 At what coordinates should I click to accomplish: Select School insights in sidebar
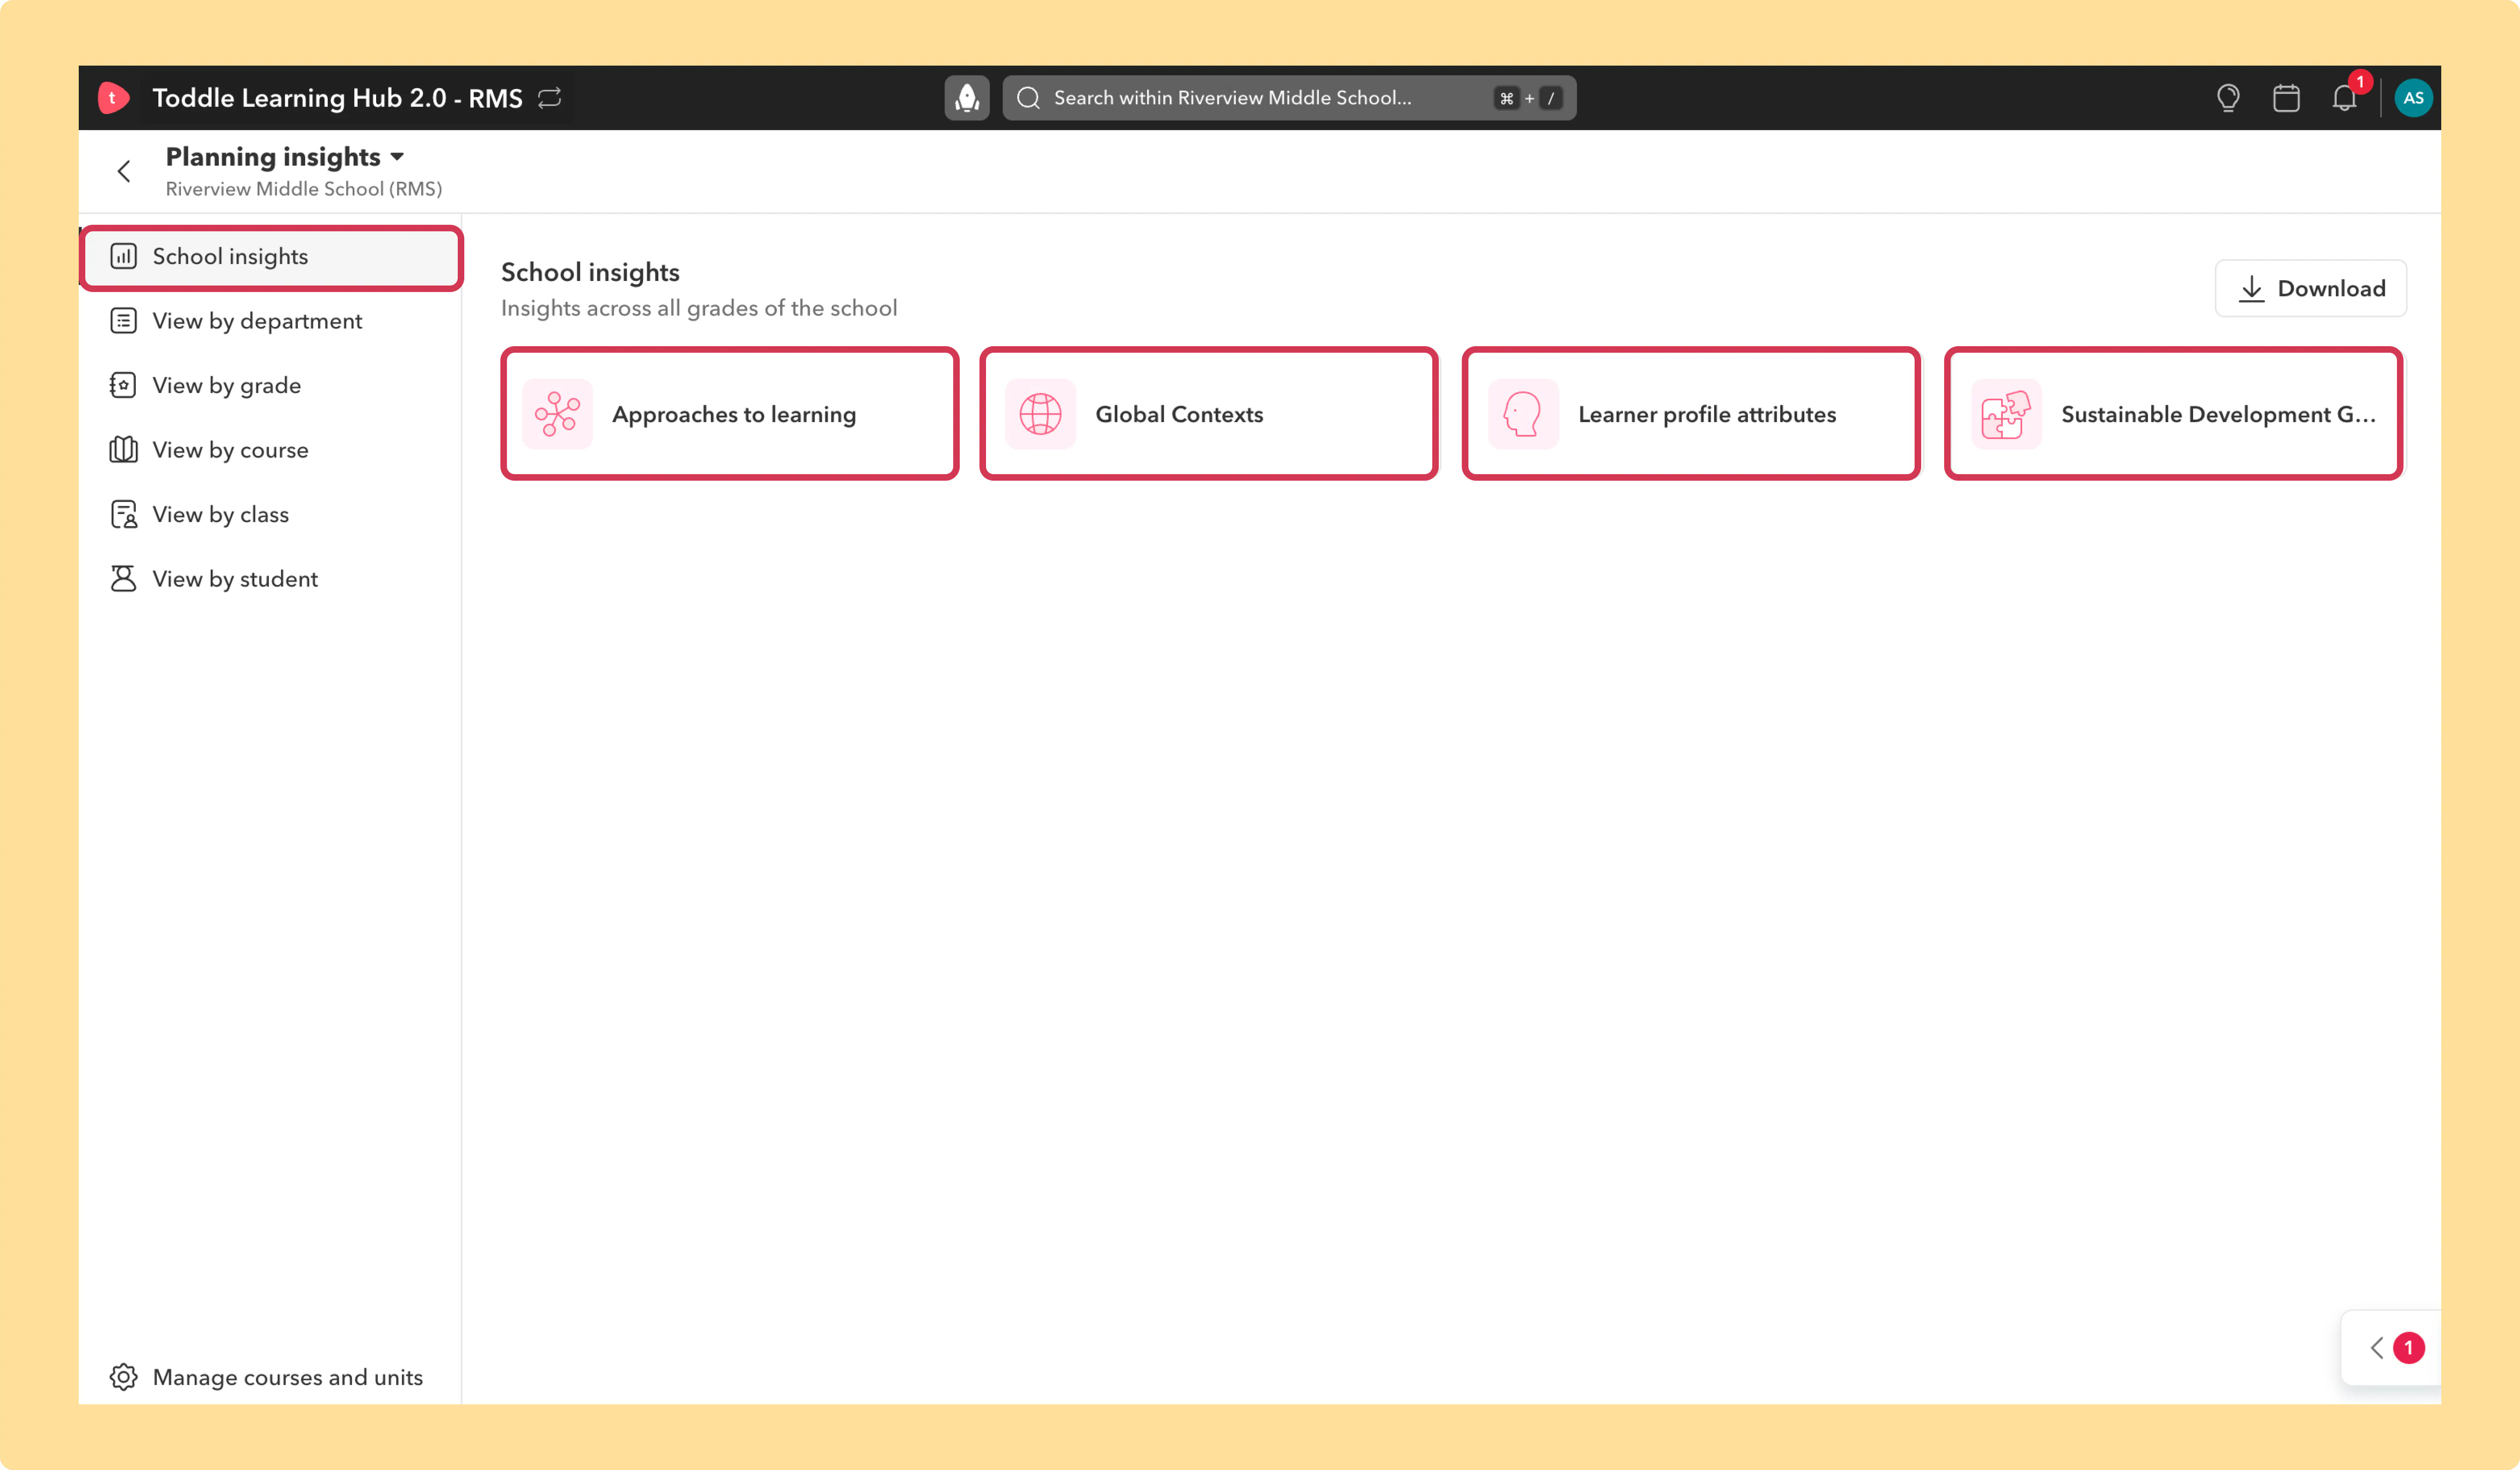pos(271,257)
